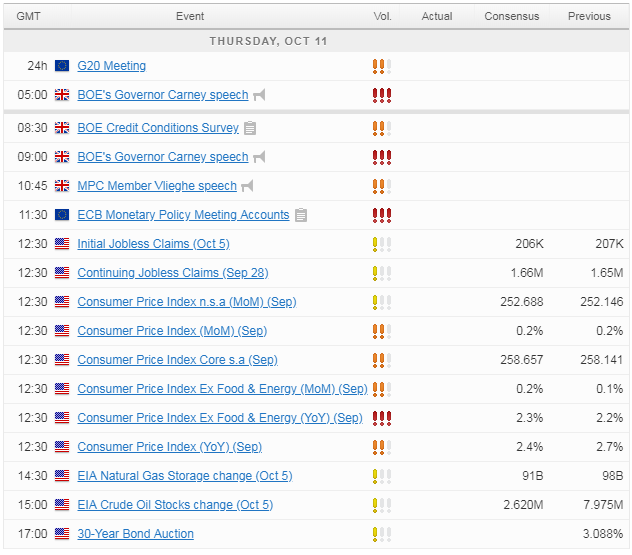Click EU flag on ECB Monetary Policy row

coord(62,215)
